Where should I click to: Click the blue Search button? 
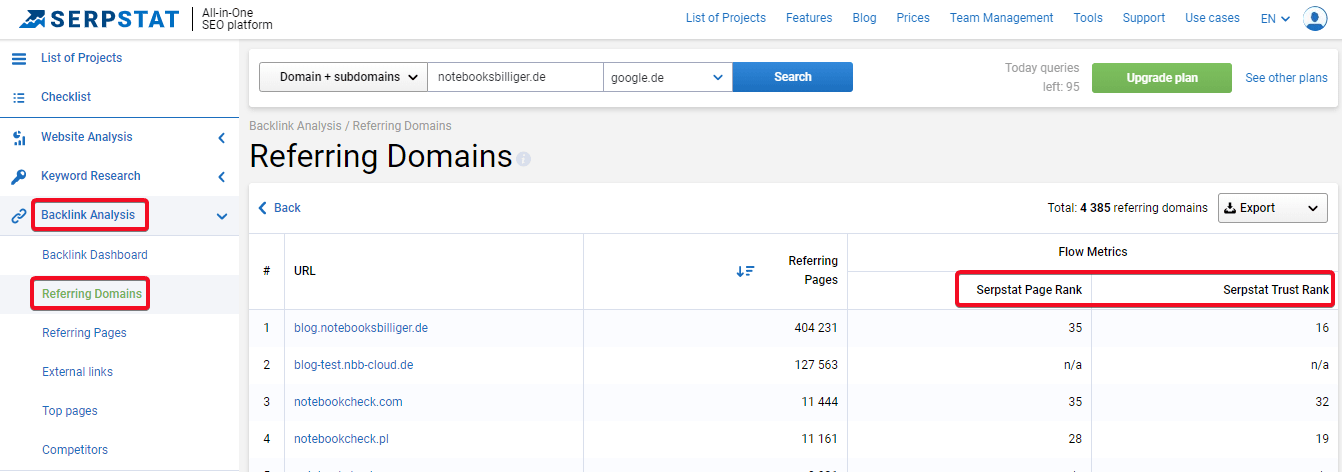point(793,77)
